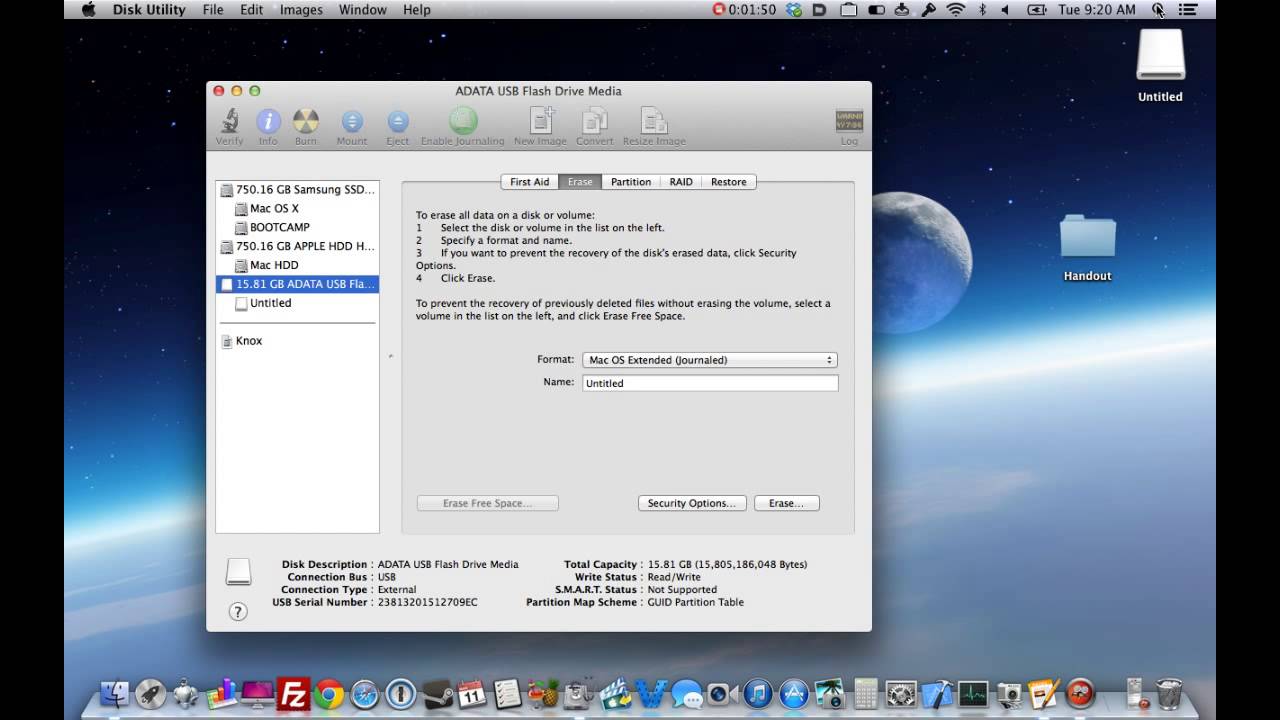This screenshot has height=720, width=1280.
Task: Open App Store from the Dock
Action: pyautogui.click(x=794, y=693)
